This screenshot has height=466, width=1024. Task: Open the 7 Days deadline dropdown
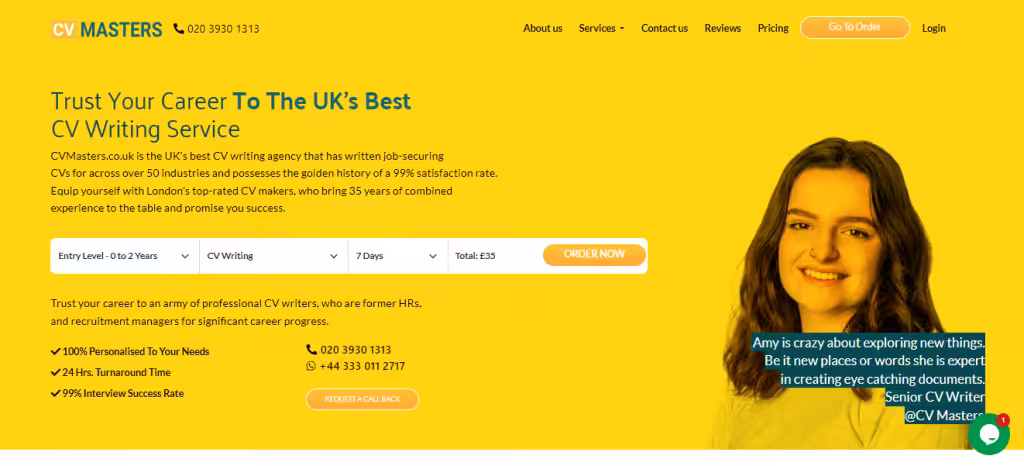click(x=398, y=256)
